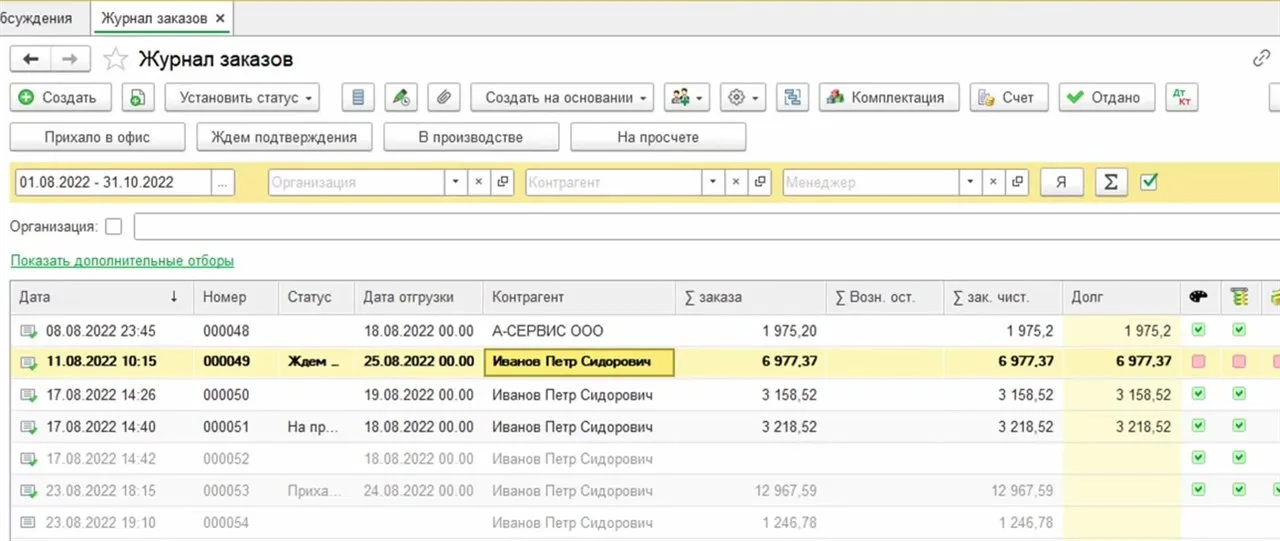The width and height of the screenshot is (1280, 541).
Task: Open attached files with the paperclip icon
Action: (x=444, y=98)
